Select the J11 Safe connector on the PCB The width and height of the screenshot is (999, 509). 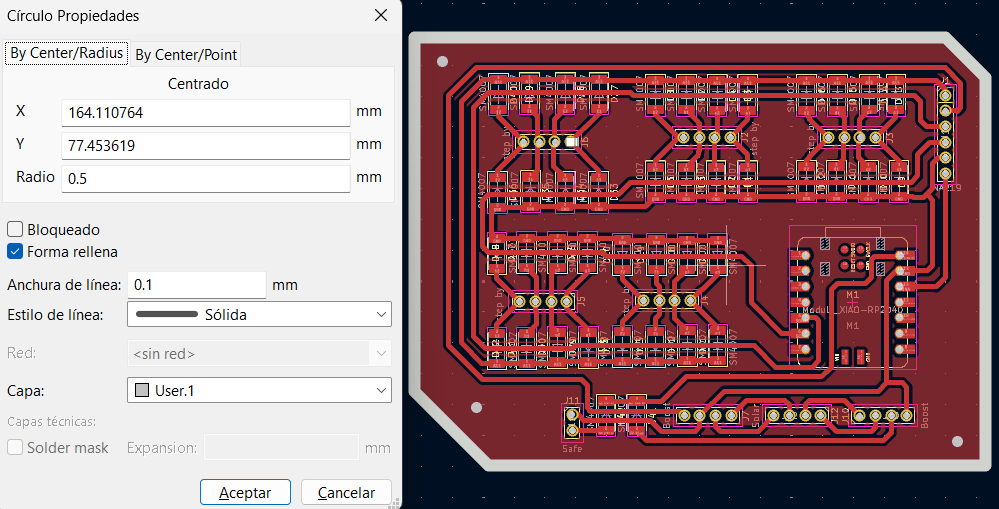[572, 424]
